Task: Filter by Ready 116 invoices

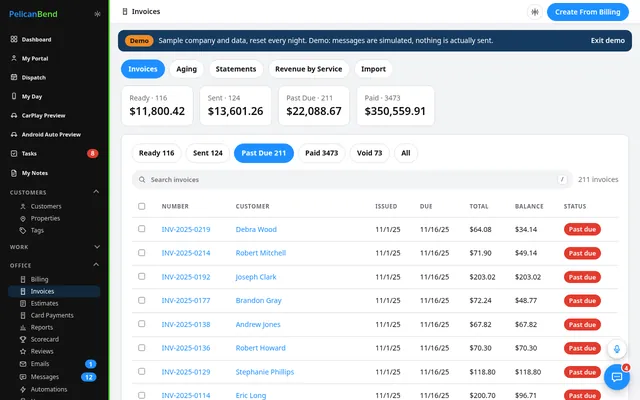Action: point(157,153)
